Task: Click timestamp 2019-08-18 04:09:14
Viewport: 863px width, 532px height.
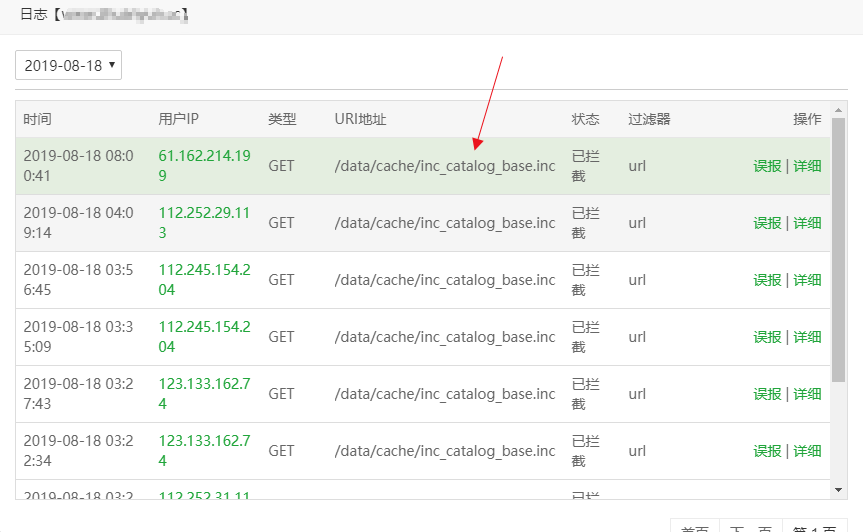Action: [x=78, y=223]
